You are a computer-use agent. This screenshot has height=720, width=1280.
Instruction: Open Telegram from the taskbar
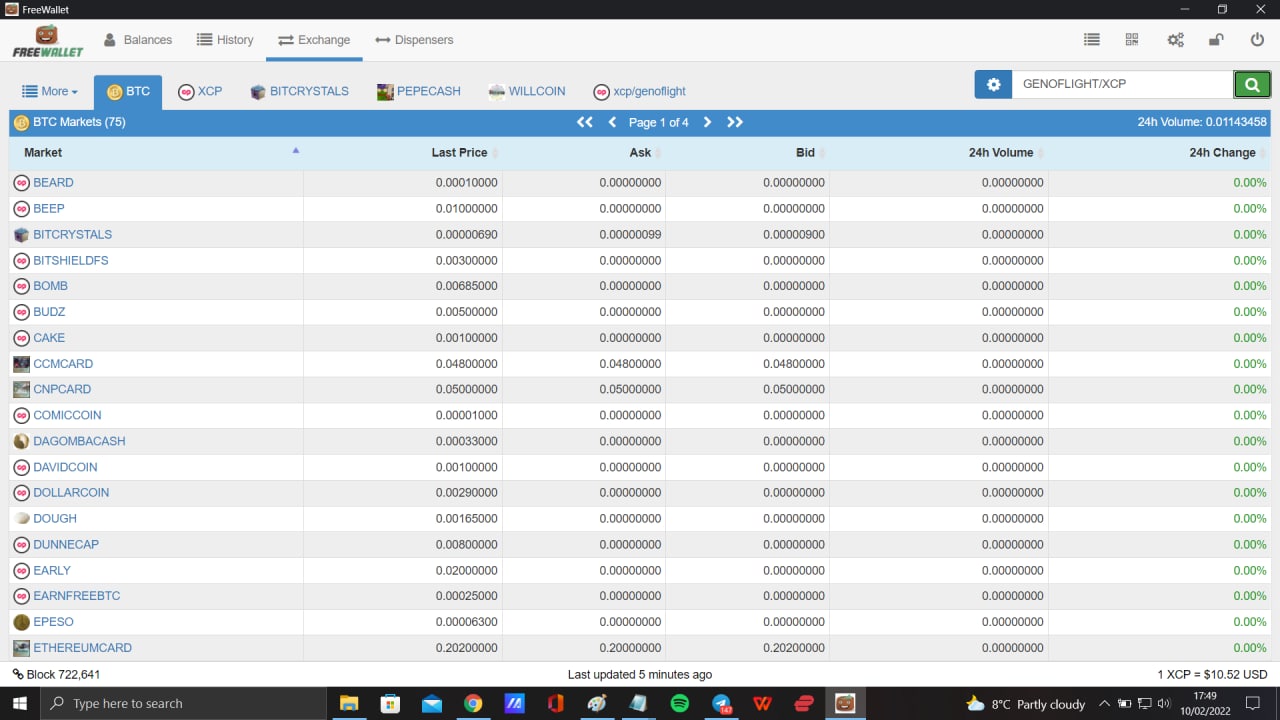point(721,704)
